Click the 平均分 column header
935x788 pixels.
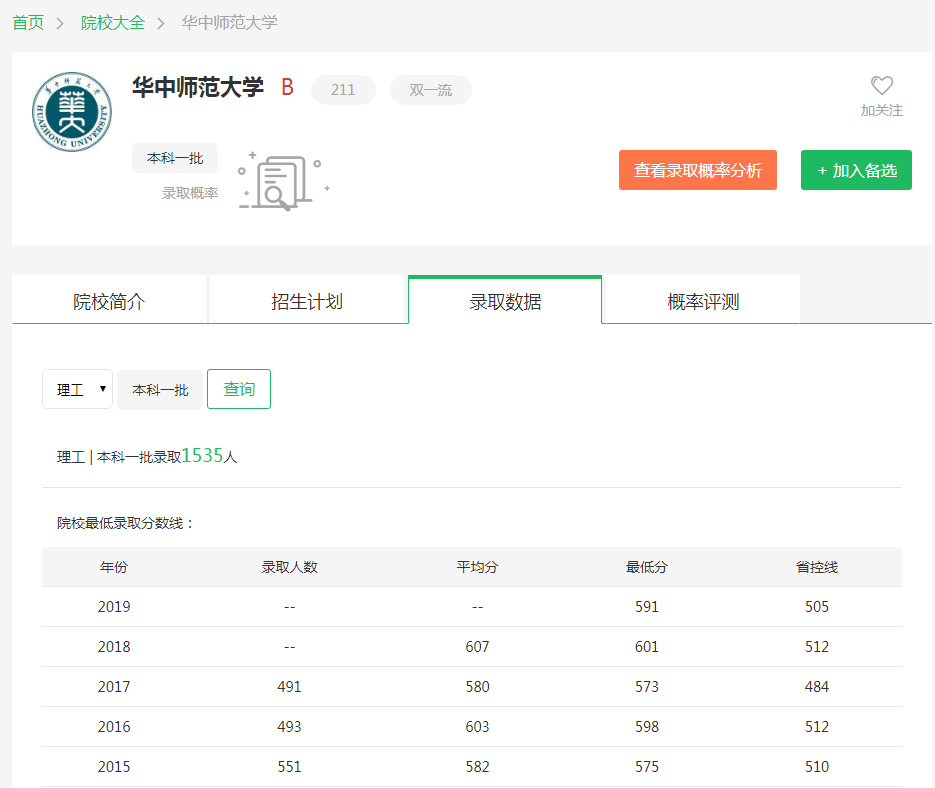477,567
